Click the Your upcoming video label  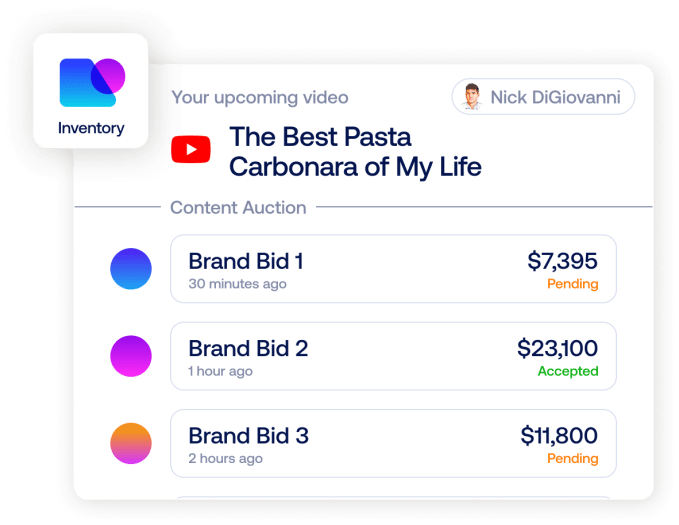click(260, 98)
